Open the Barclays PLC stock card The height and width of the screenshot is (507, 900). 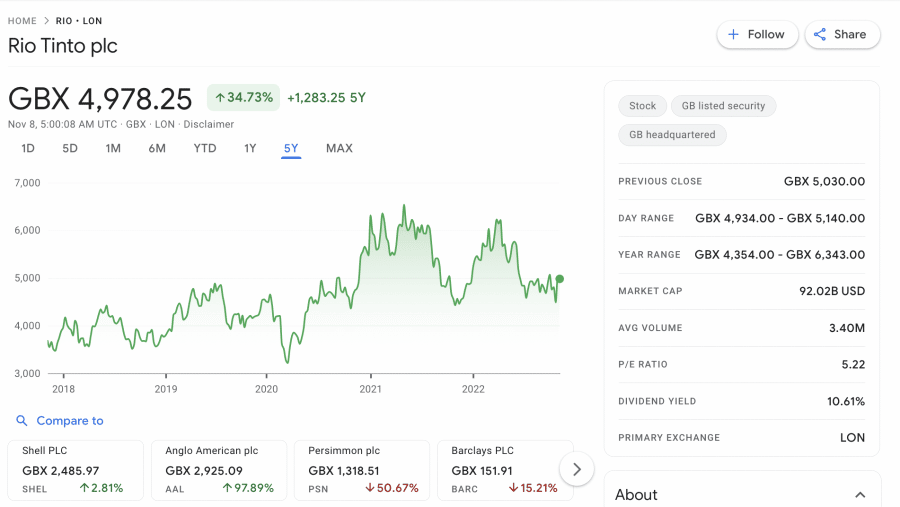[505, 470]
